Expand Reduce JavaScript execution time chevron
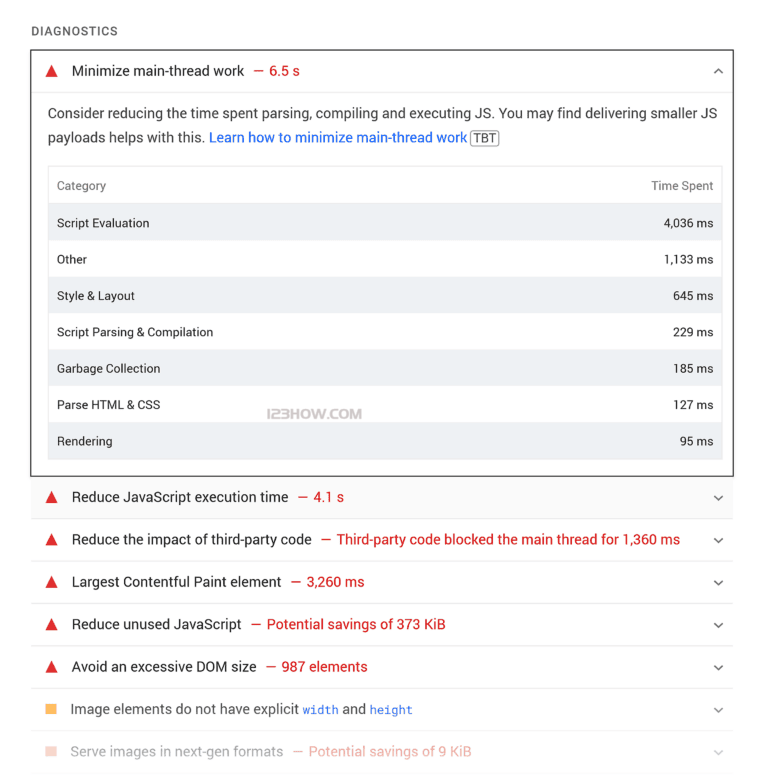The height and width of the screenshot is (779, 761). click(718, 498)
